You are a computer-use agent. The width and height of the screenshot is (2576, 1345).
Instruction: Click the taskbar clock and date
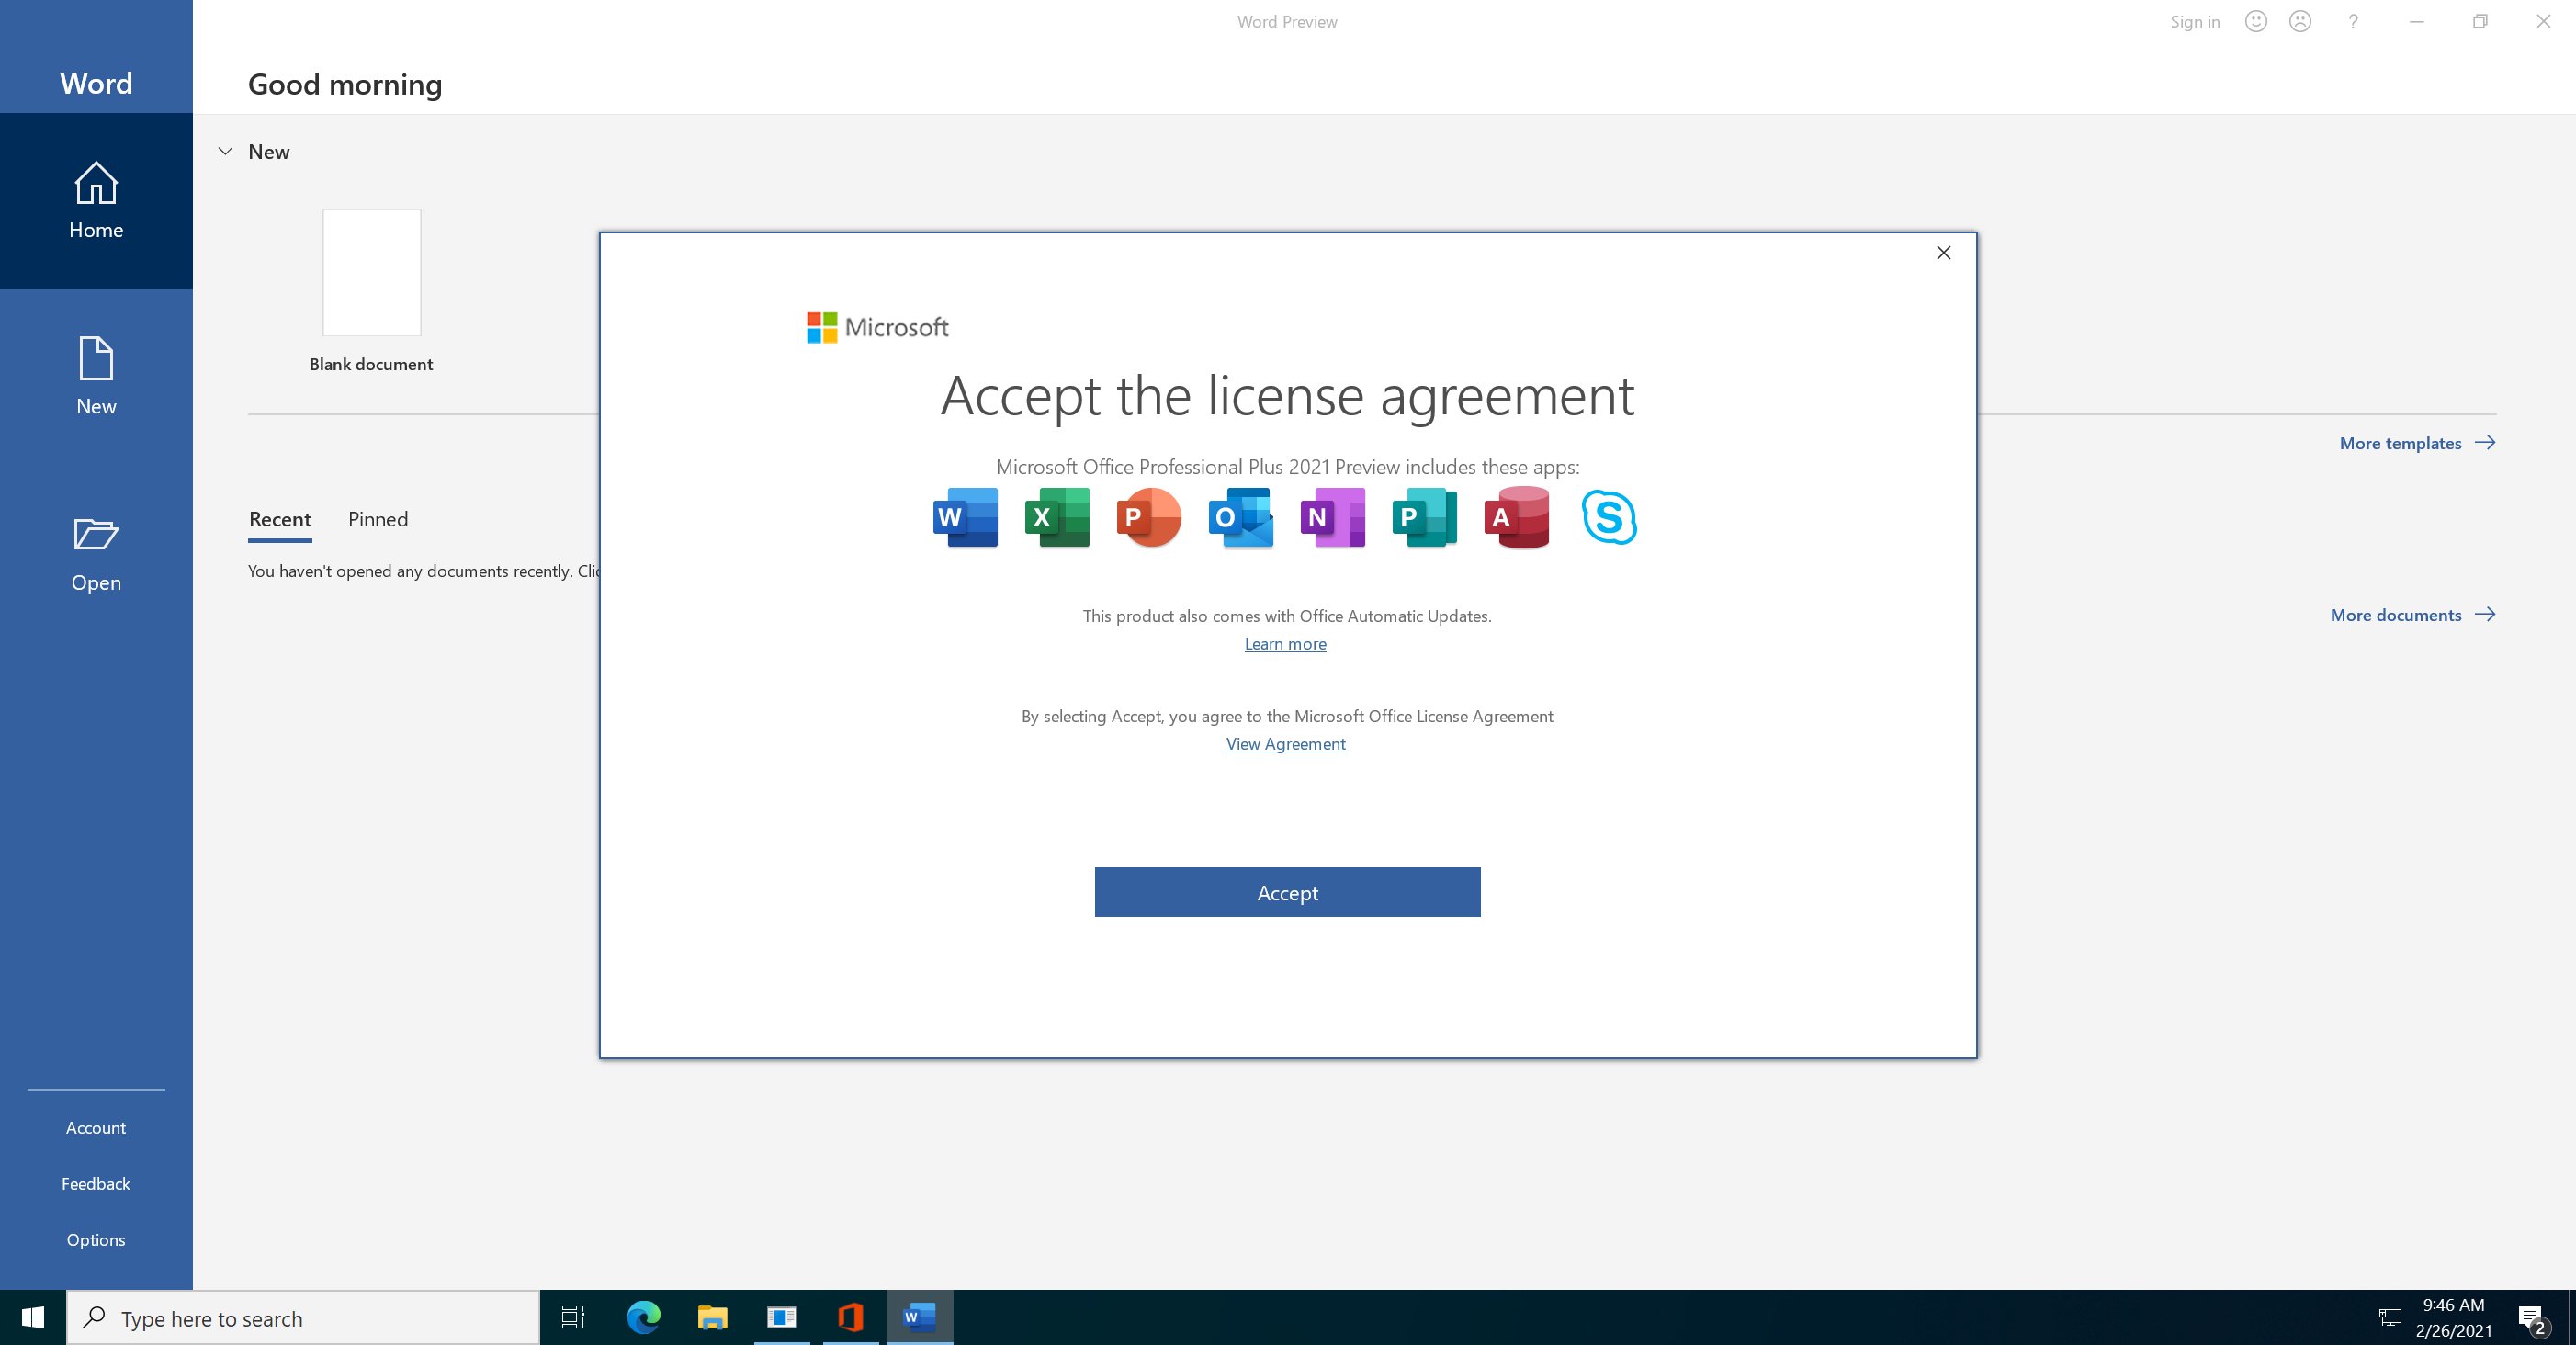pyautogui.click(x=2453, y=1317)
